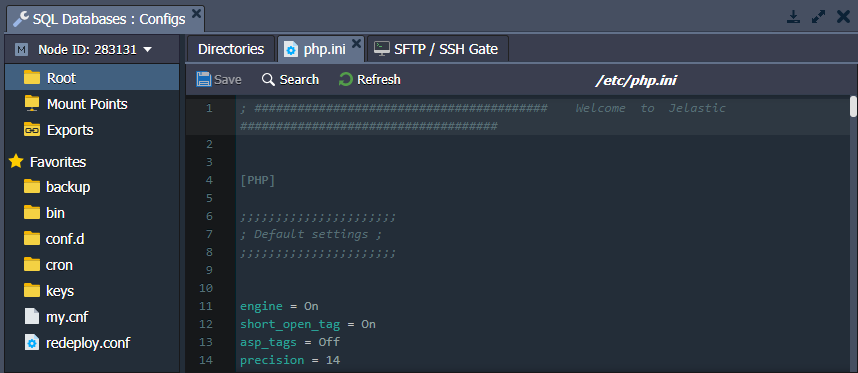Click the '; Default settings ;' comment
This screenshot has width=858, height=373.
tap(310, 234)
